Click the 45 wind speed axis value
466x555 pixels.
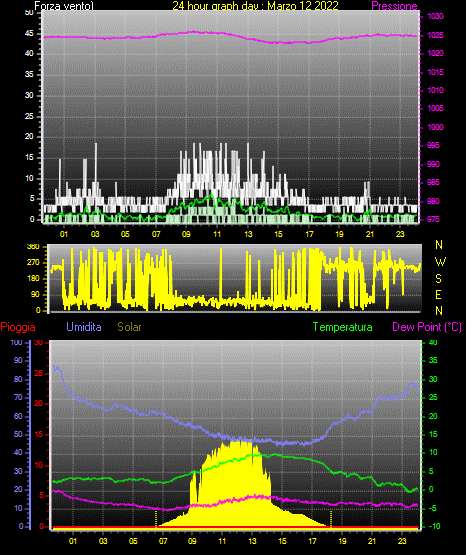click(29, 34)
